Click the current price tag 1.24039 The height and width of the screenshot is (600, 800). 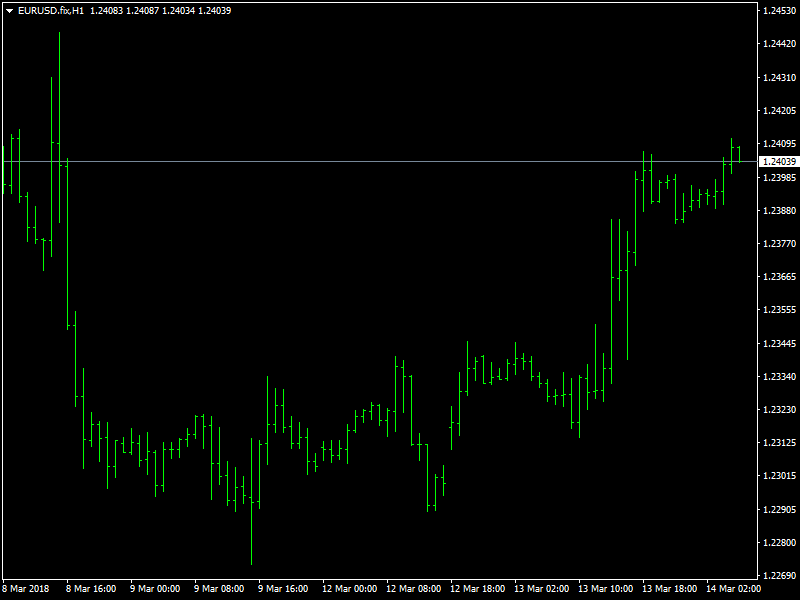click(x=779, y=162)
